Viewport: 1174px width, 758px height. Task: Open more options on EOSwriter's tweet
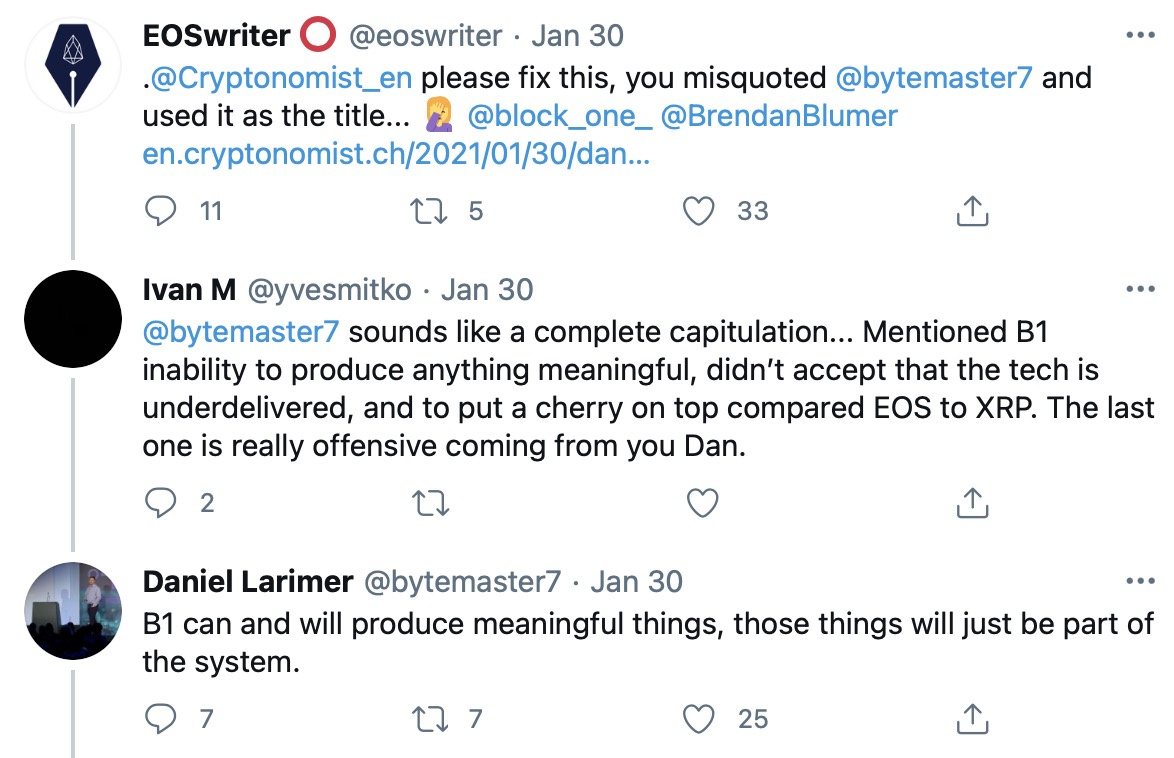(x=1140, y=35)
